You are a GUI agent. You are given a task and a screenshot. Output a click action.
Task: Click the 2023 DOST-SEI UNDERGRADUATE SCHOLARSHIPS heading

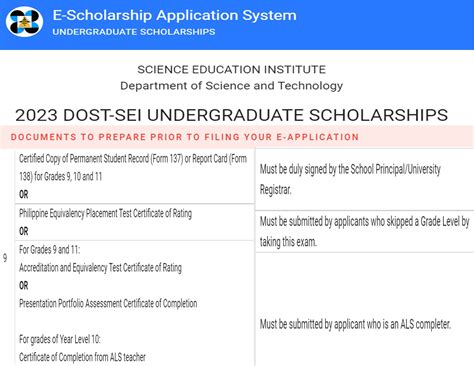click(231, 115)
